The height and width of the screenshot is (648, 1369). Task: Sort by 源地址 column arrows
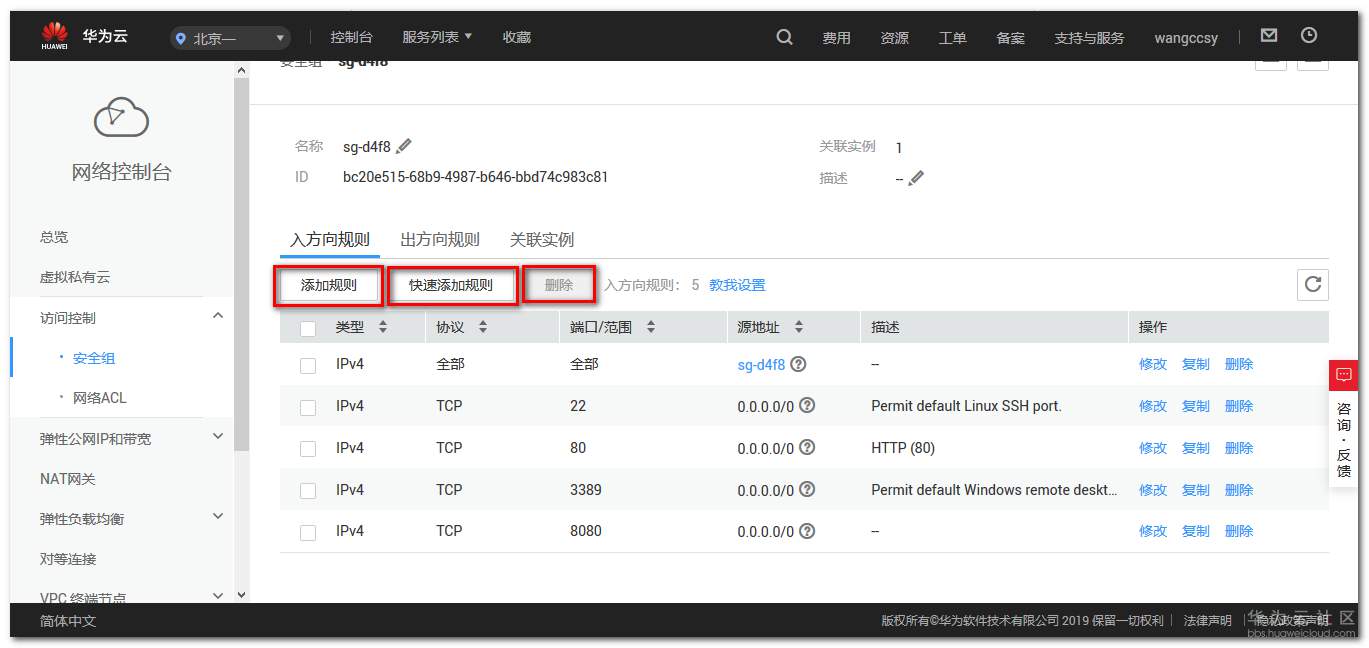point(798,327)
